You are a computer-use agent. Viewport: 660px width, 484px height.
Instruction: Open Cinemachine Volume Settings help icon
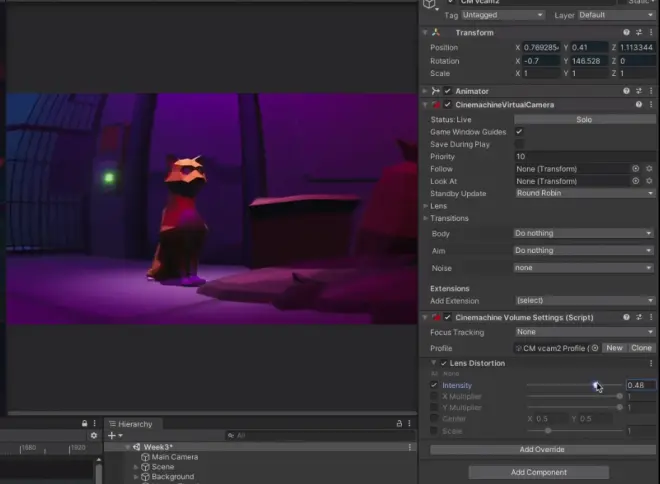point(626,317)
